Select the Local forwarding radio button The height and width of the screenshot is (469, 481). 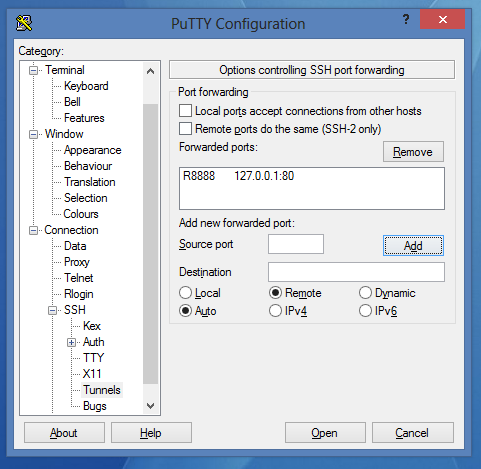pyautogui.click(x=185, y=293)
